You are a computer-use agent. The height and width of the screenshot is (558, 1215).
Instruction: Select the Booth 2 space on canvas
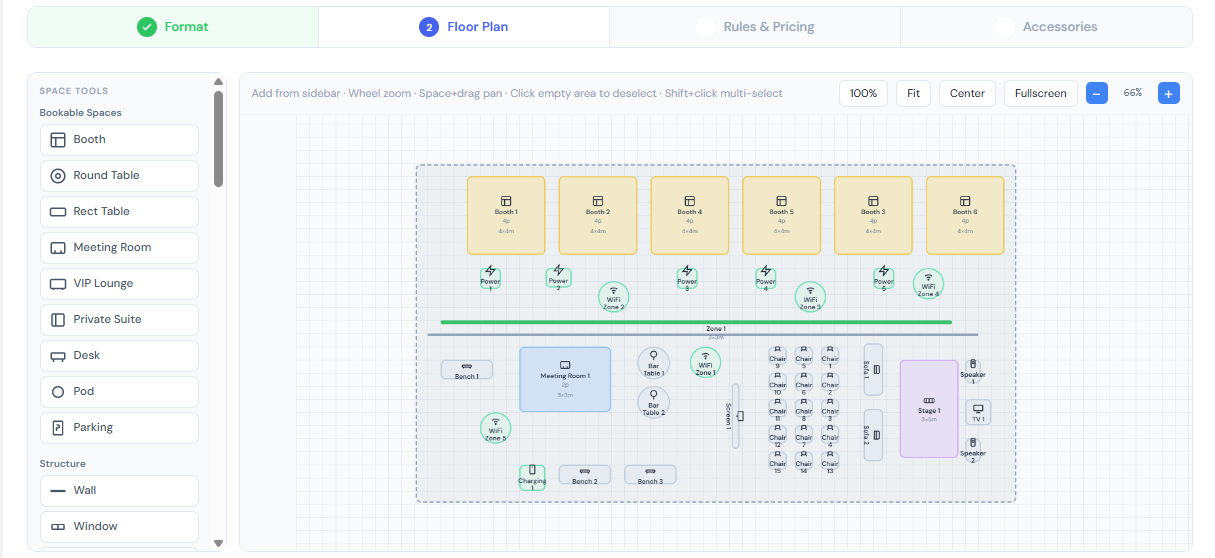click(x=598, y=215)
